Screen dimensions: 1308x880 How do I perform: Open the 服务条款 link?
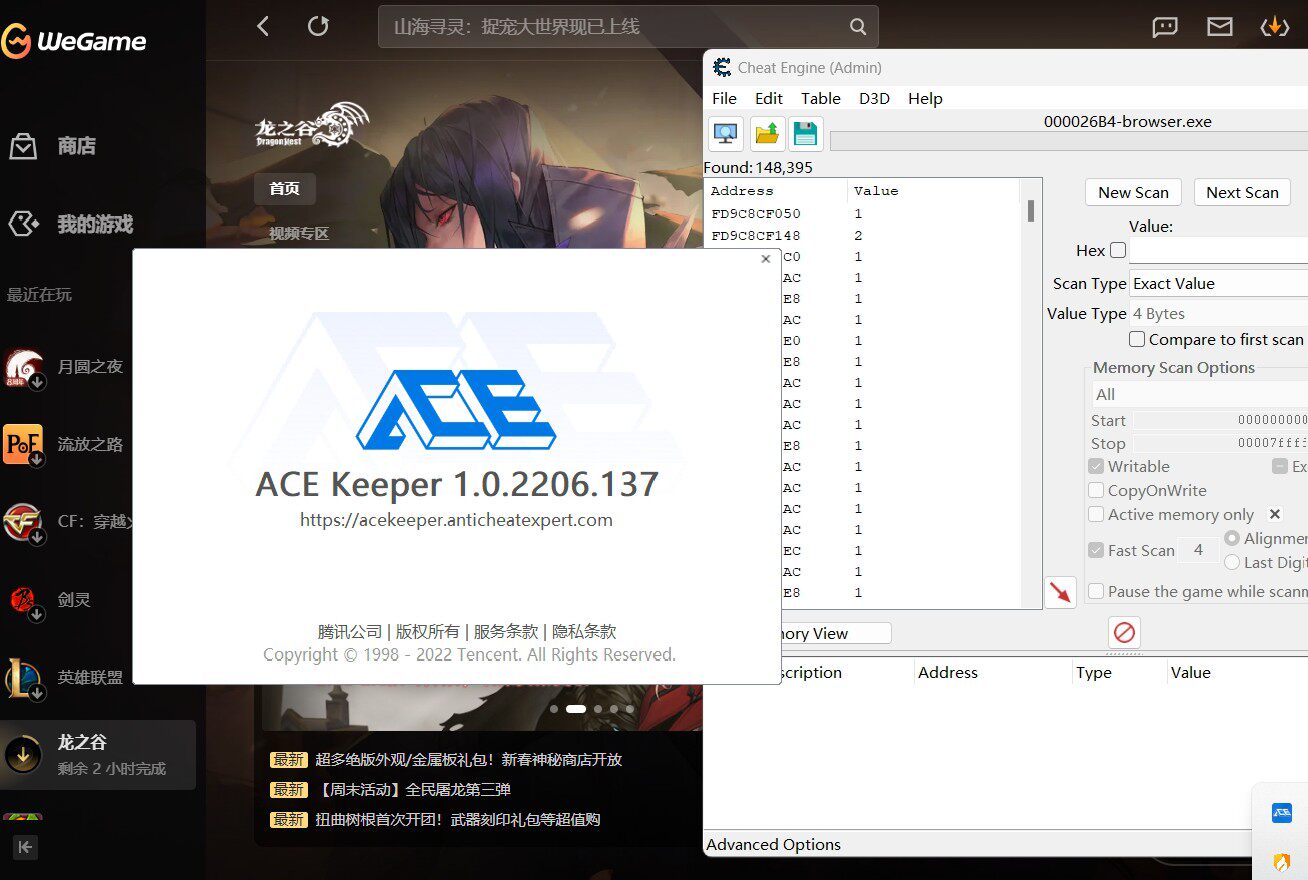(x=506, y=631)
